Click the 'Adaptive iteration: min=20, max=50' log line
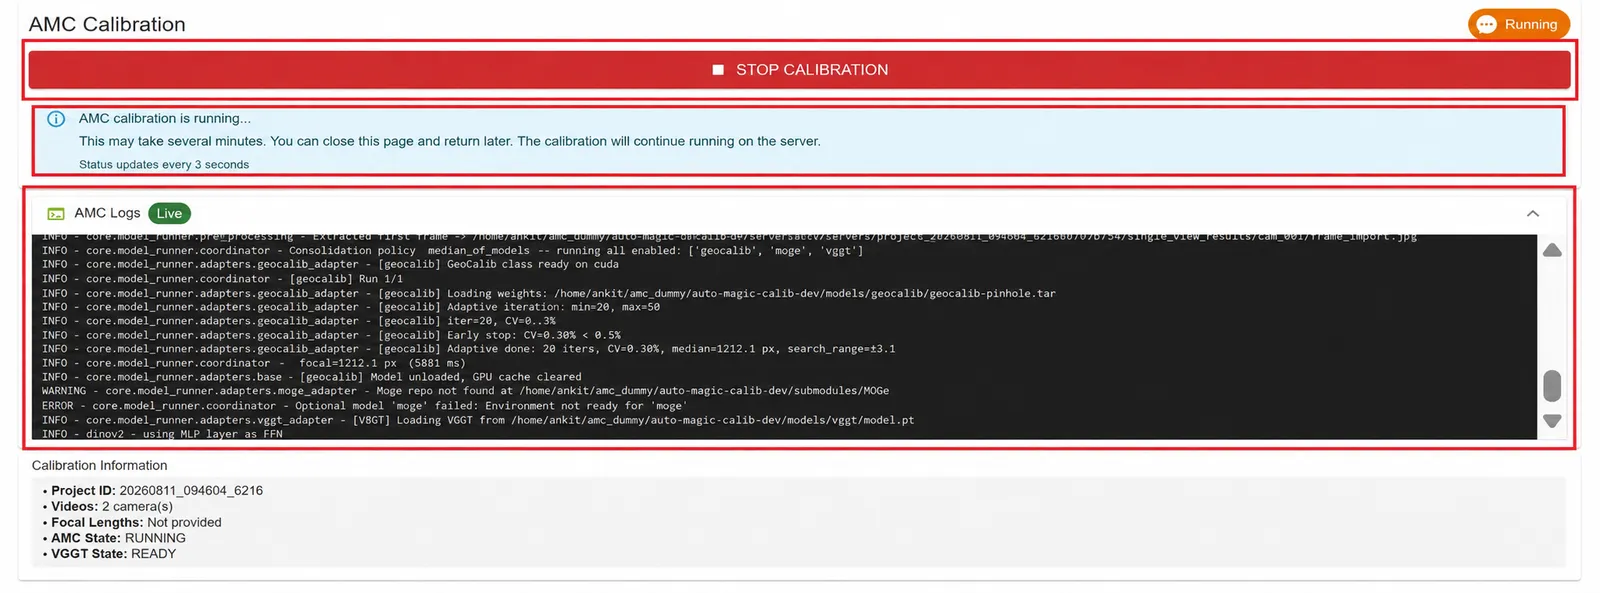Screen dimensions: 1600x593 351,307
